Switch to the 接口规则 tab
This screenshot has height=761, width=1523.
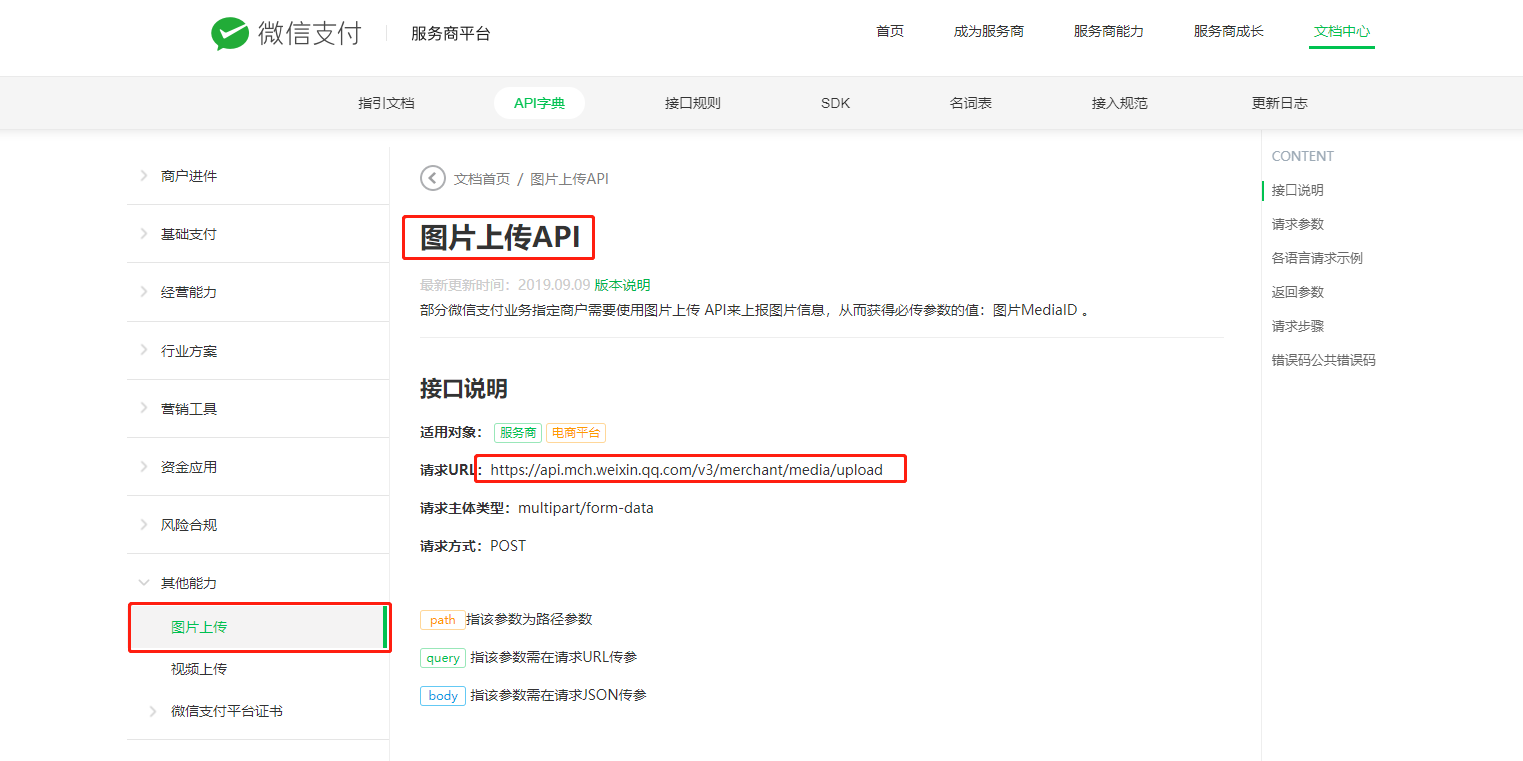[693, 103]
